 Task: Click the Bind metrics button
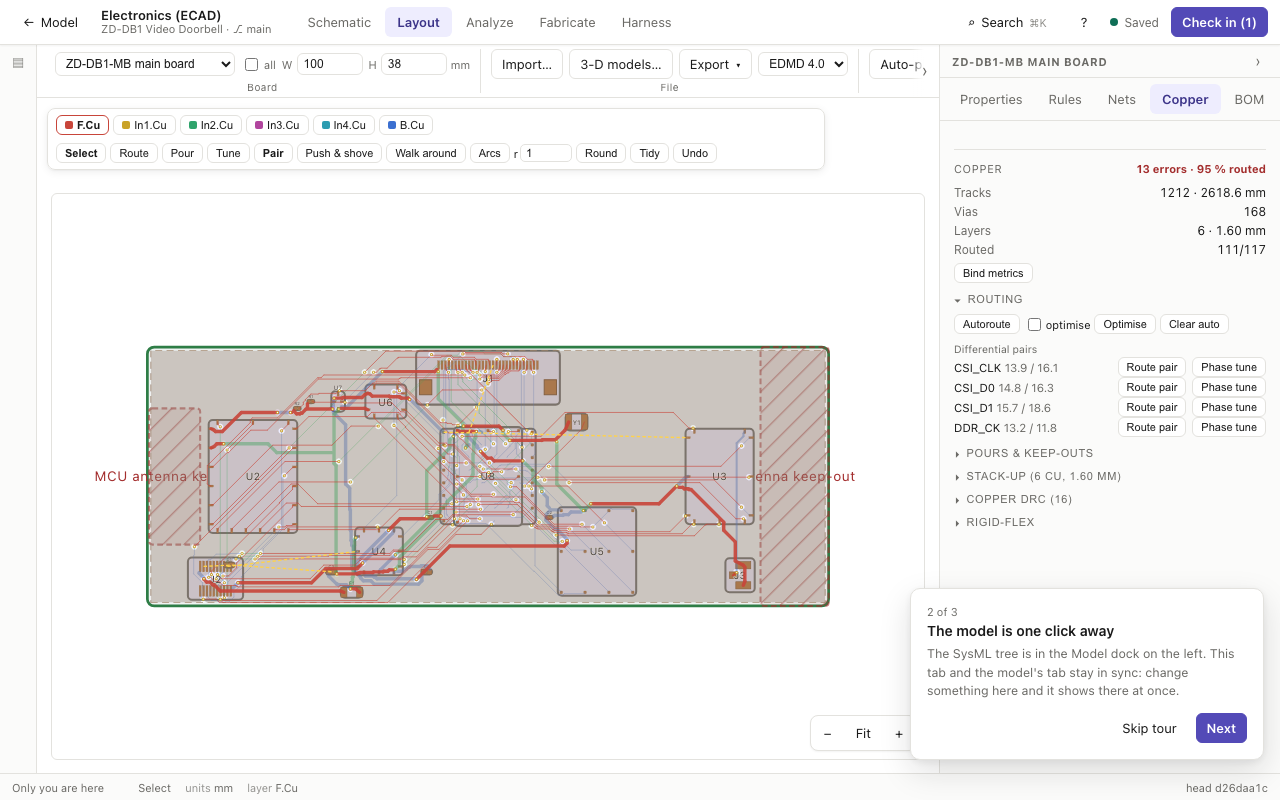[x=993, y=273]
